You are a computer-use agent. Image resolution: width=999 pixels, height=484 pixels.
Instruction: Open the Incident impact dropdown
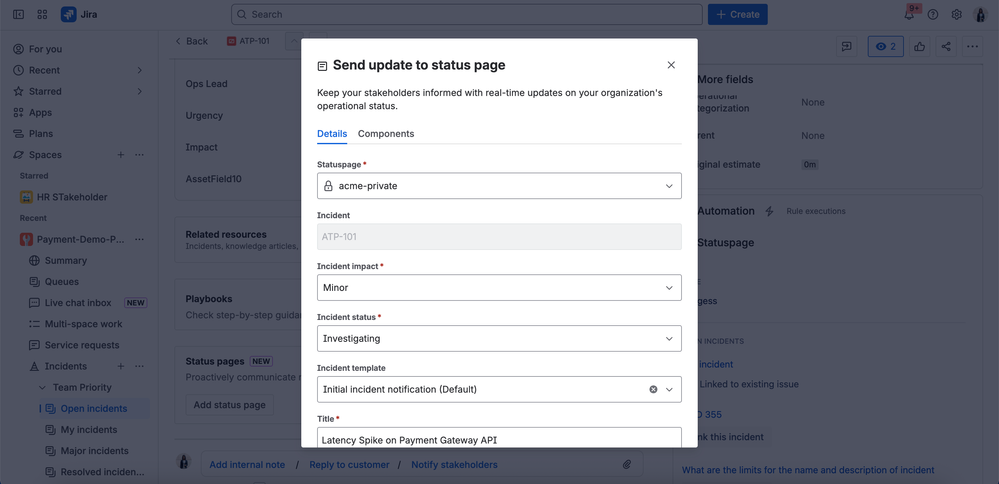pyautogui.click(x=499, y=288)
